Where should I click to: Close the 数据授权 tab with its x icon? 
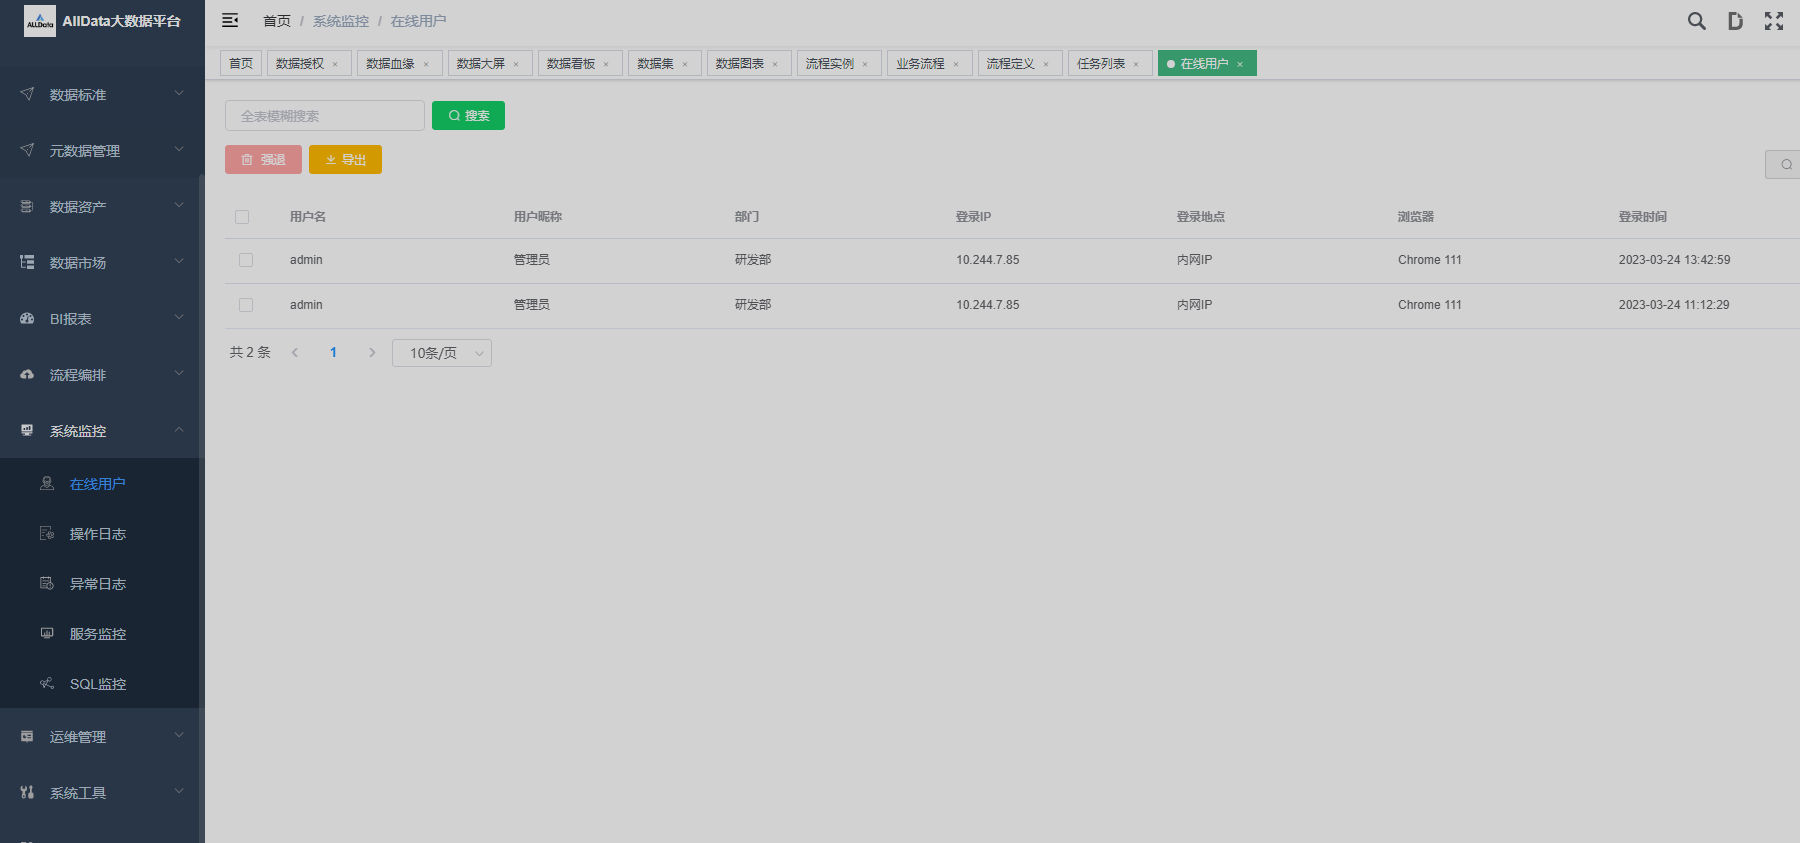point(335,64)
